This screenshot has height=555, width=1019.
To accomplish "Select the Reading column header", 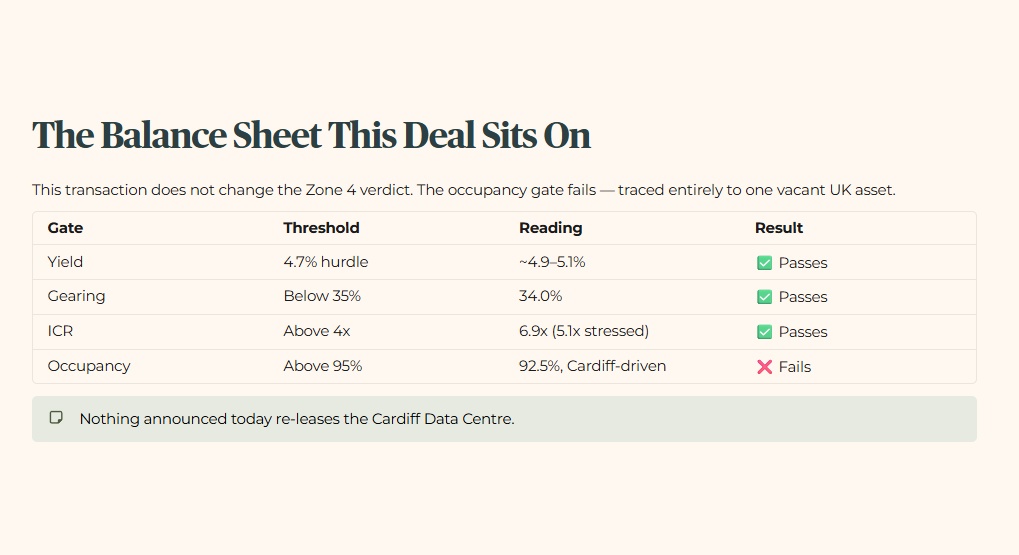I will coord(550,228).
